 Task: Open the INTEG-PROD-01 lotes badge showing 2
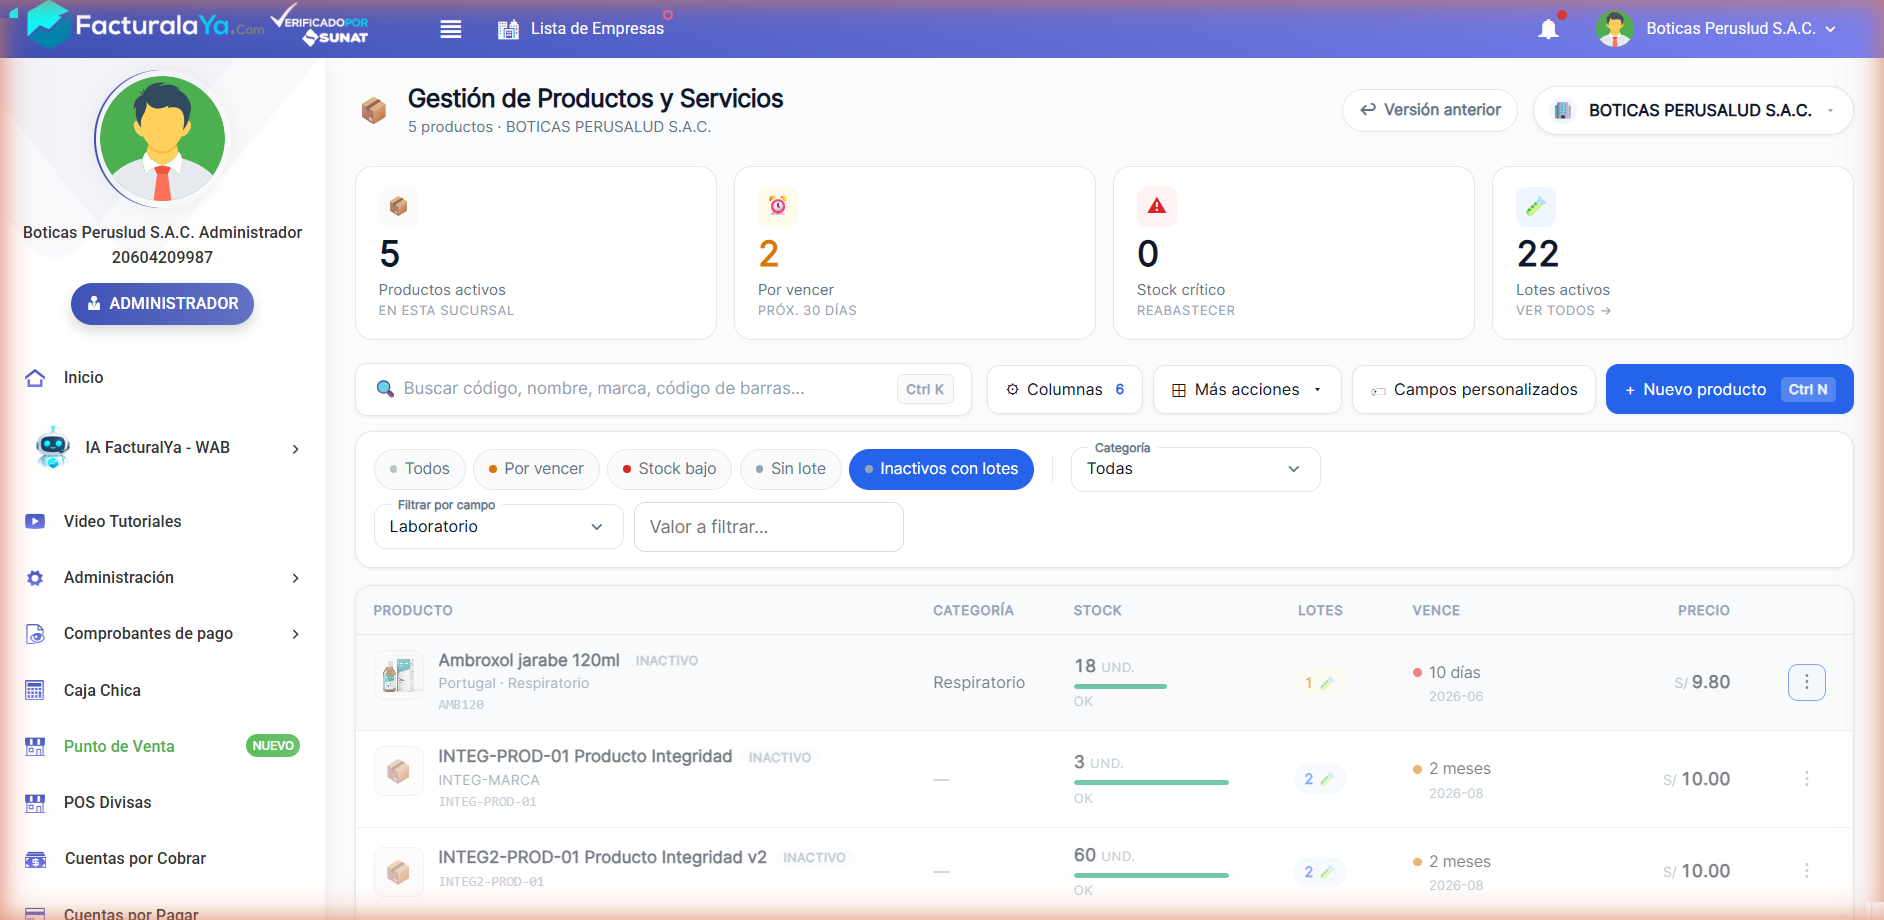click(x=1319, y=779)
